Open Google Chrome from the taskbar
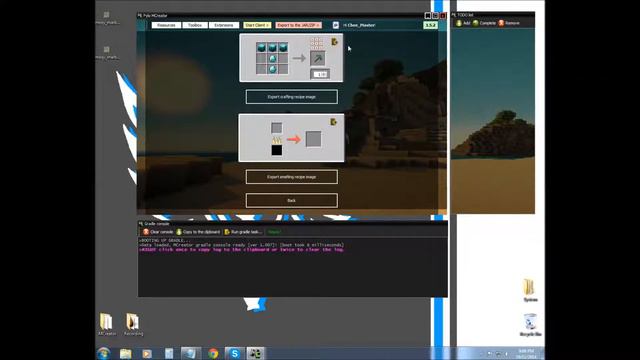The image size is (640, 360). 213,353
